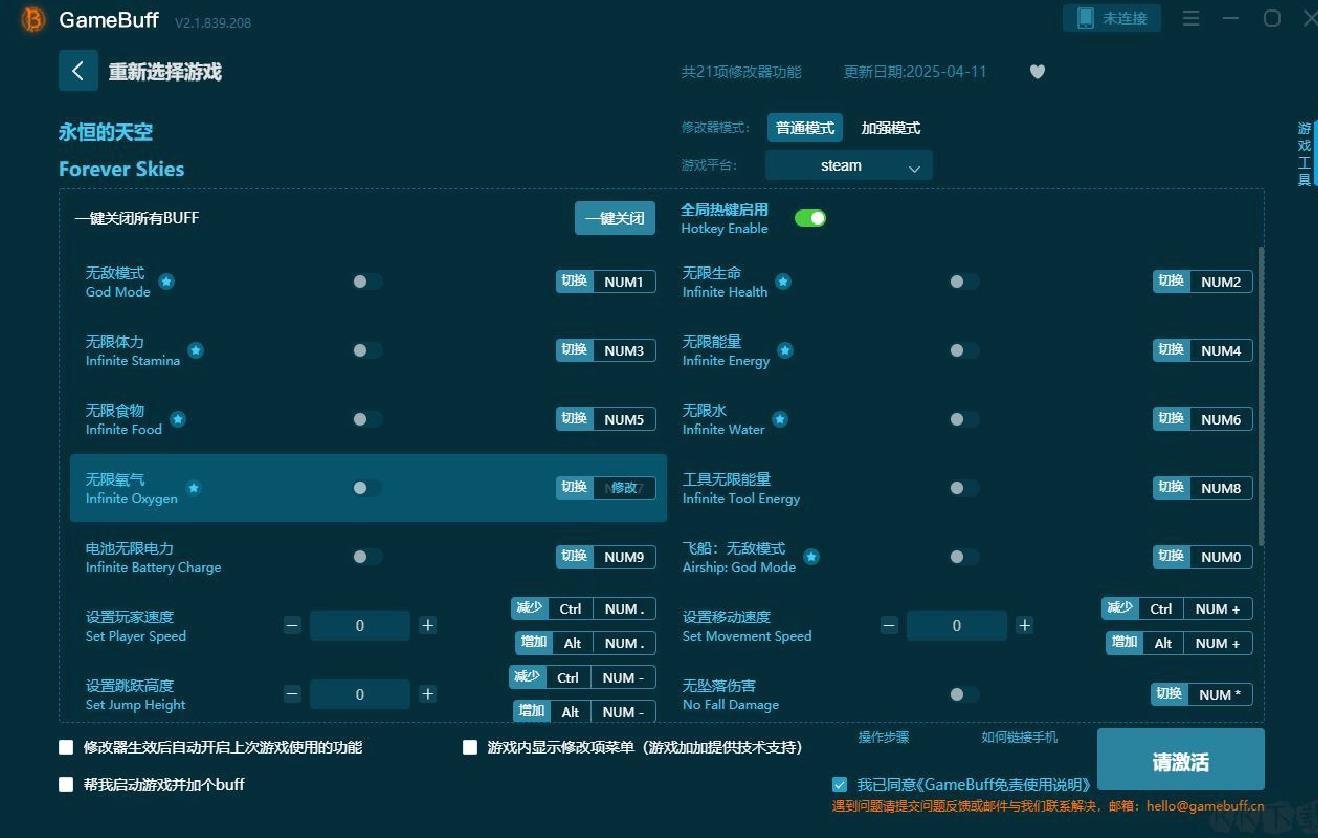Click the GameBuff logo icon

pos(33,19)
